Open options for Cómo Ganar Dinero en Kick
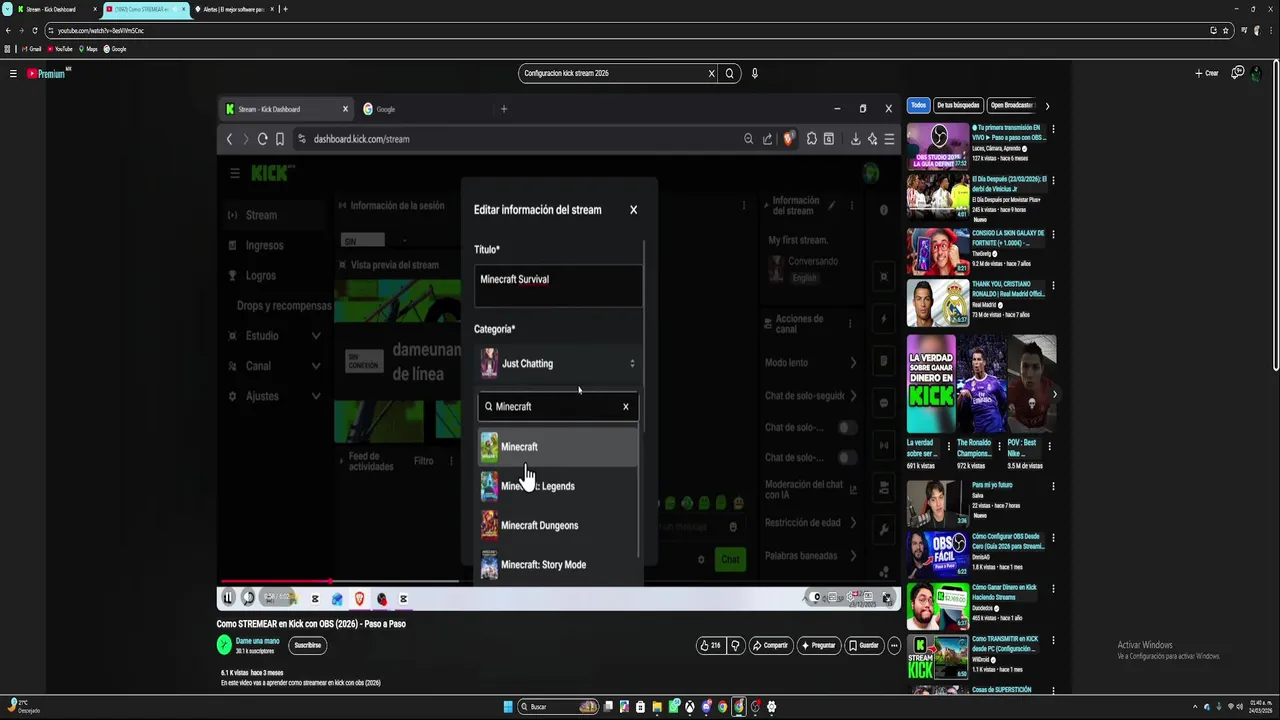The image size is (1280, 720). coord(1053,589)
